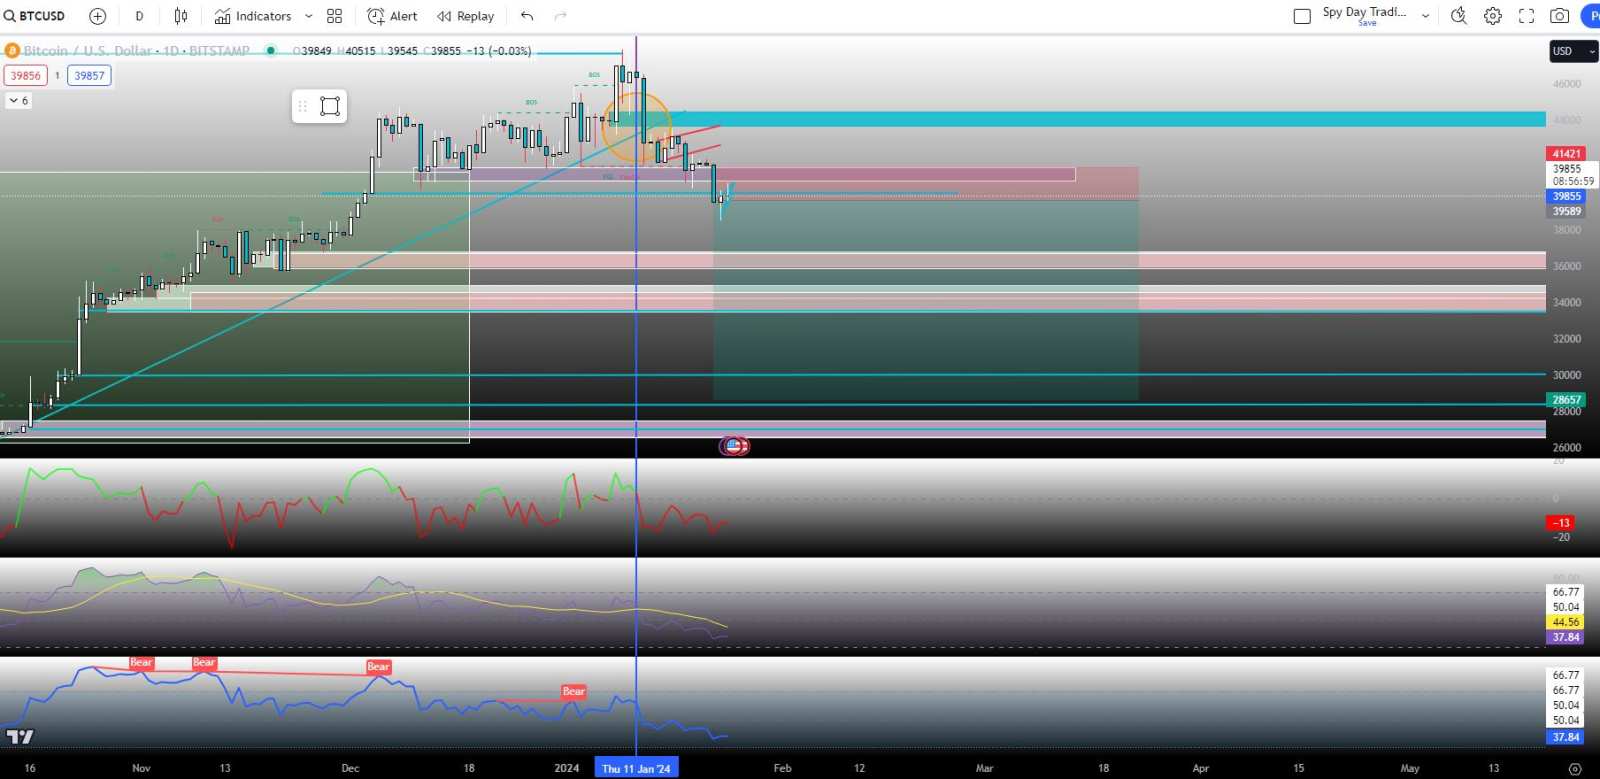The image size is (1600, 779).
Task: Click the green 28657 price label
Action: [x=1566, y=399]
